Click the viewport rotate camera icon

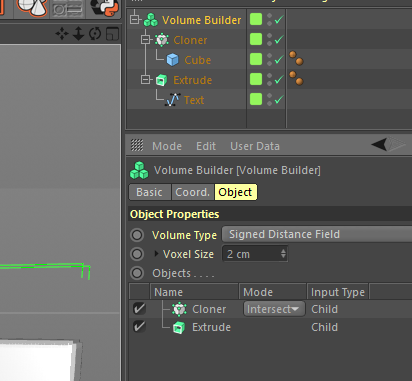95,34
